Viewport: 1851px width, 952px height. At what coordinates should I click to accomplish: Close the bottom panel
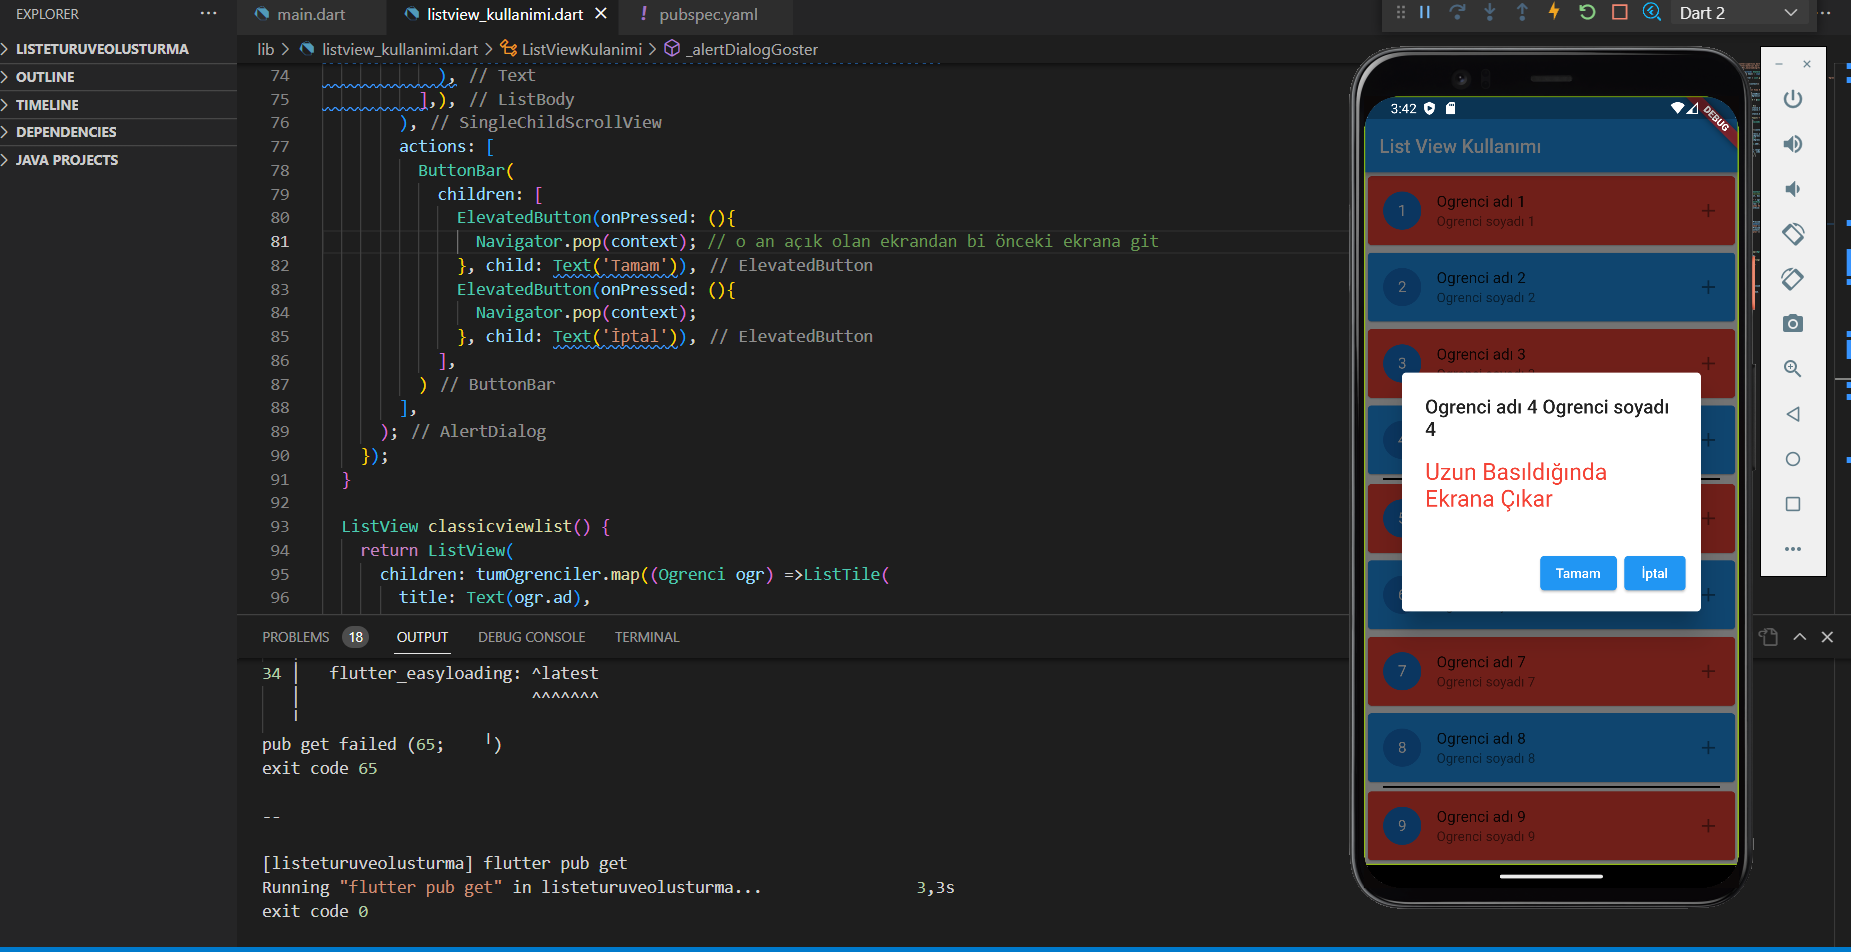[1827, 637]
